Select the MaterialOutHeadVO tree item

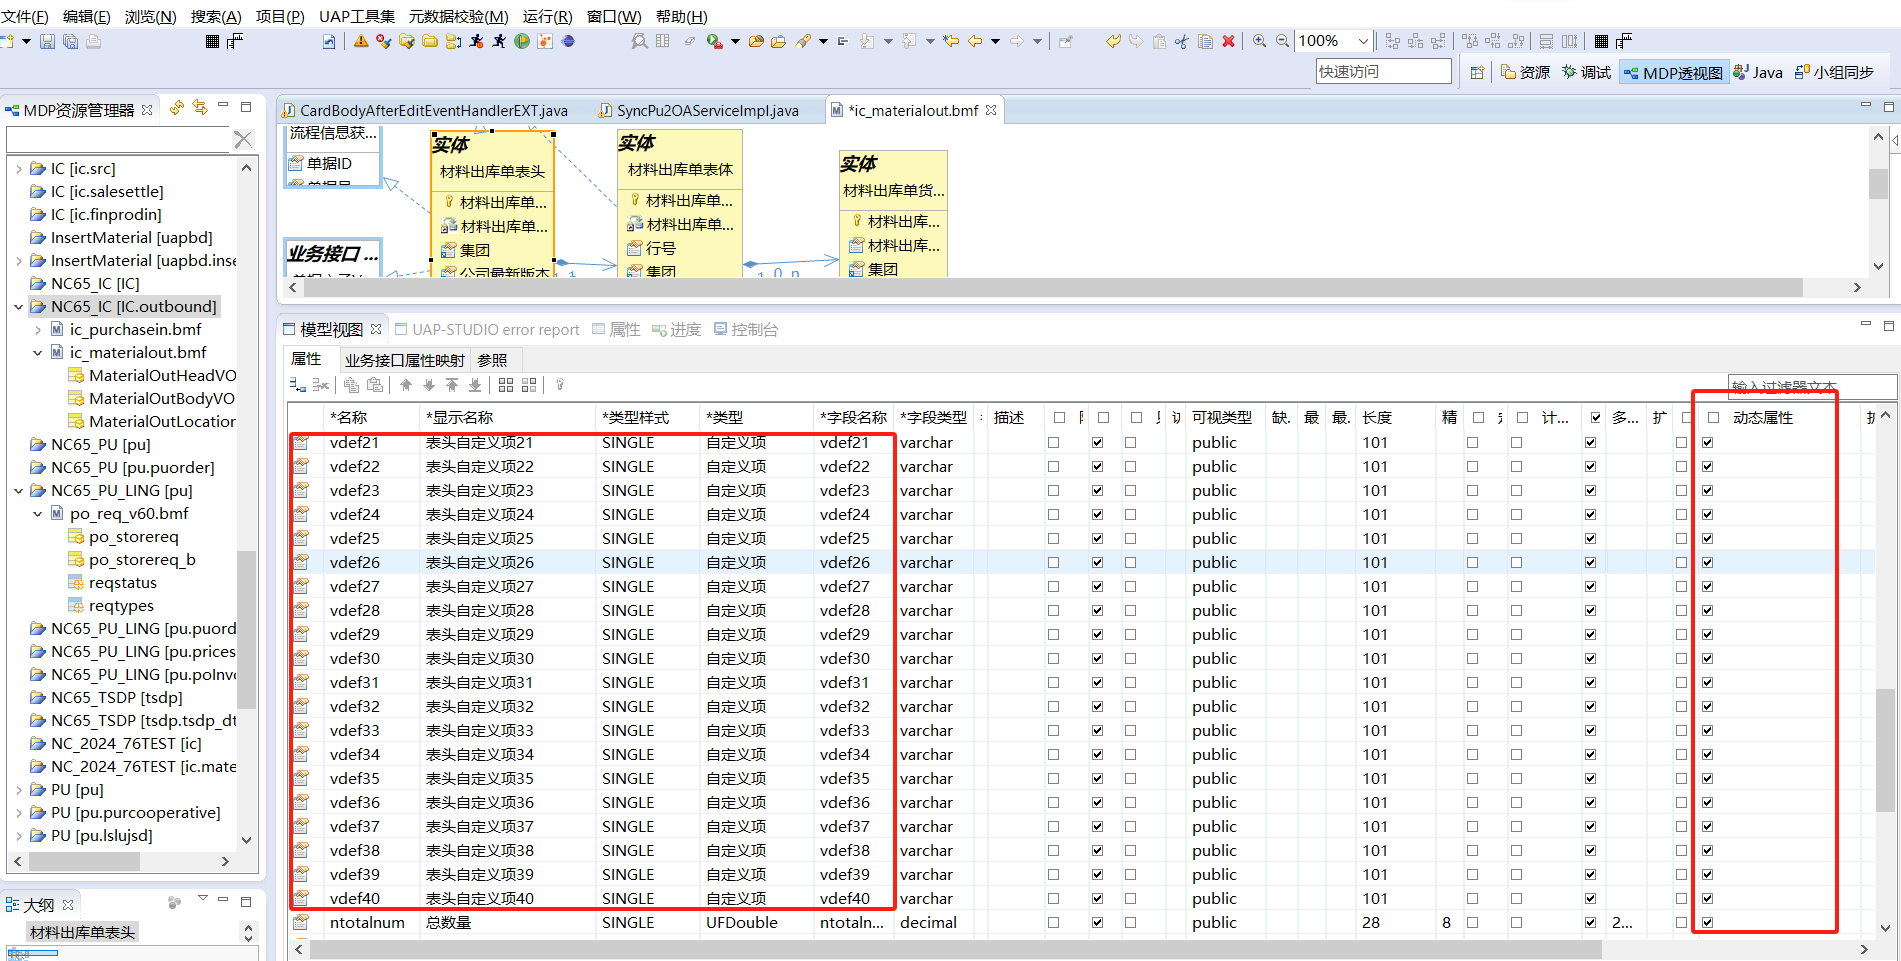coord(152,376)
